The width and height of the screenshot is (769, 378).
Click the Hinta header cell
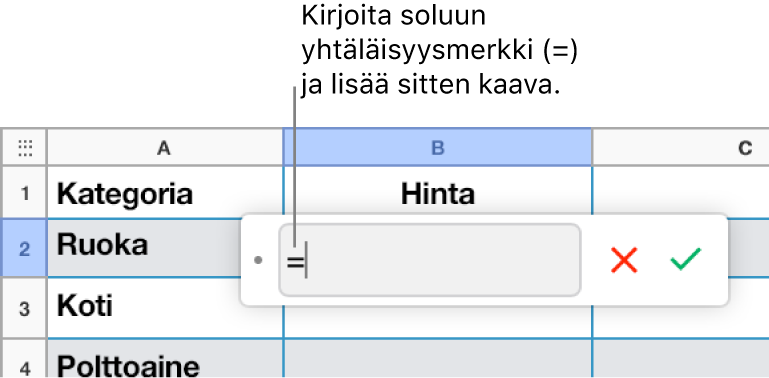tap(437, 193)
